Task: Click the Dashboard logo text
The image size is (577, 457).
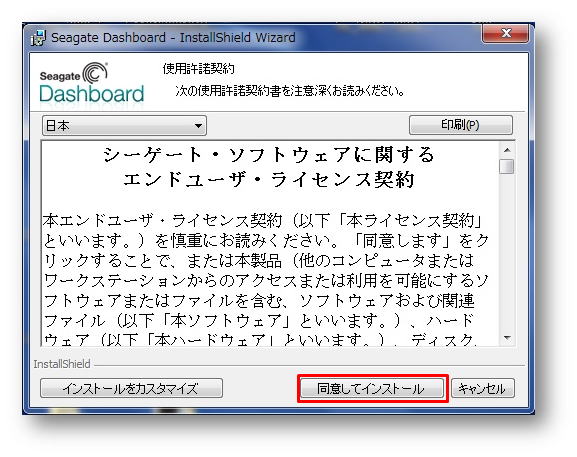Action: (91, 94)
